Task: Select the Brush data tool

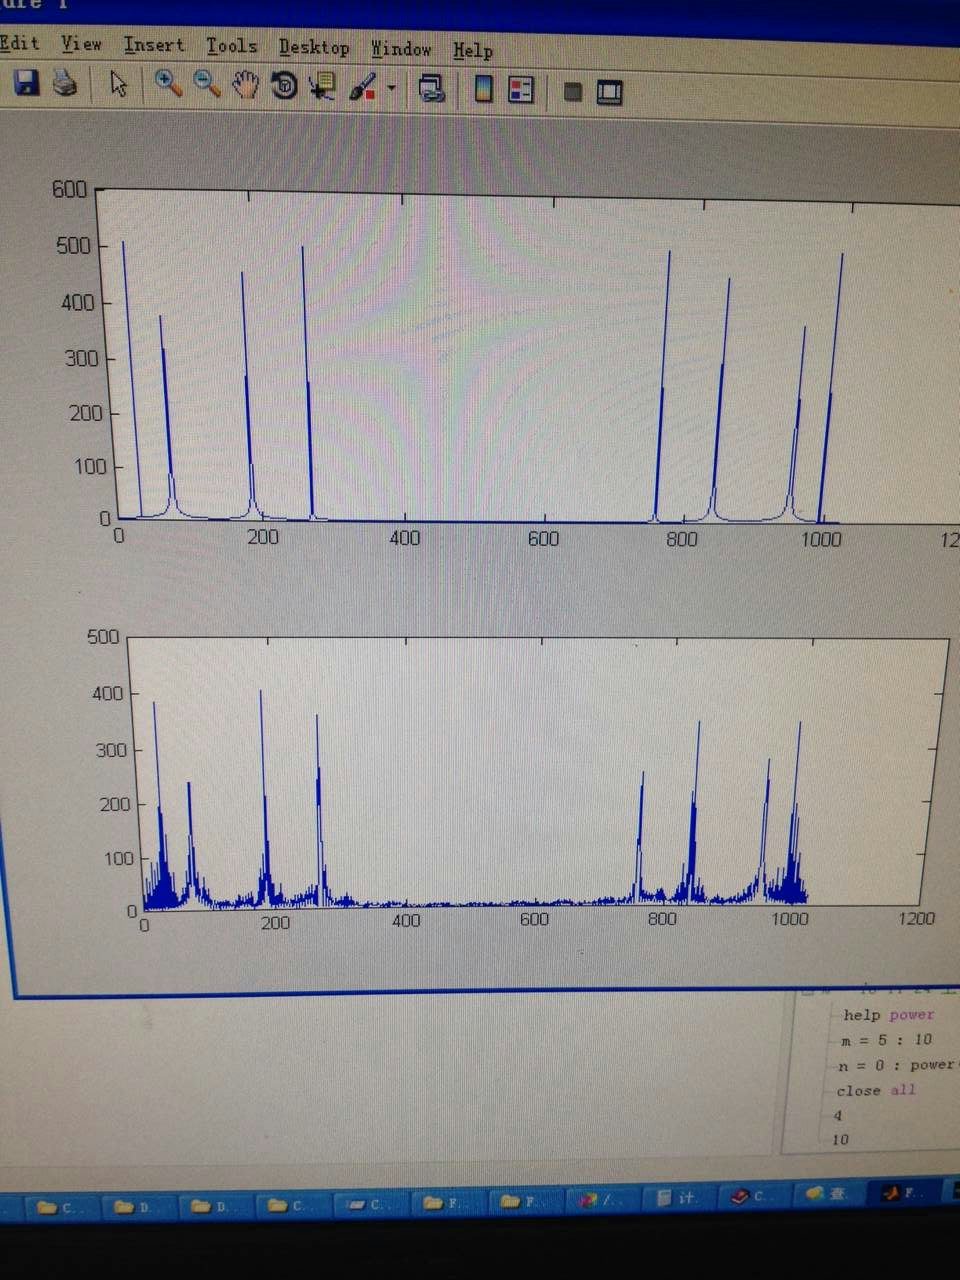Action: (362, 88)
